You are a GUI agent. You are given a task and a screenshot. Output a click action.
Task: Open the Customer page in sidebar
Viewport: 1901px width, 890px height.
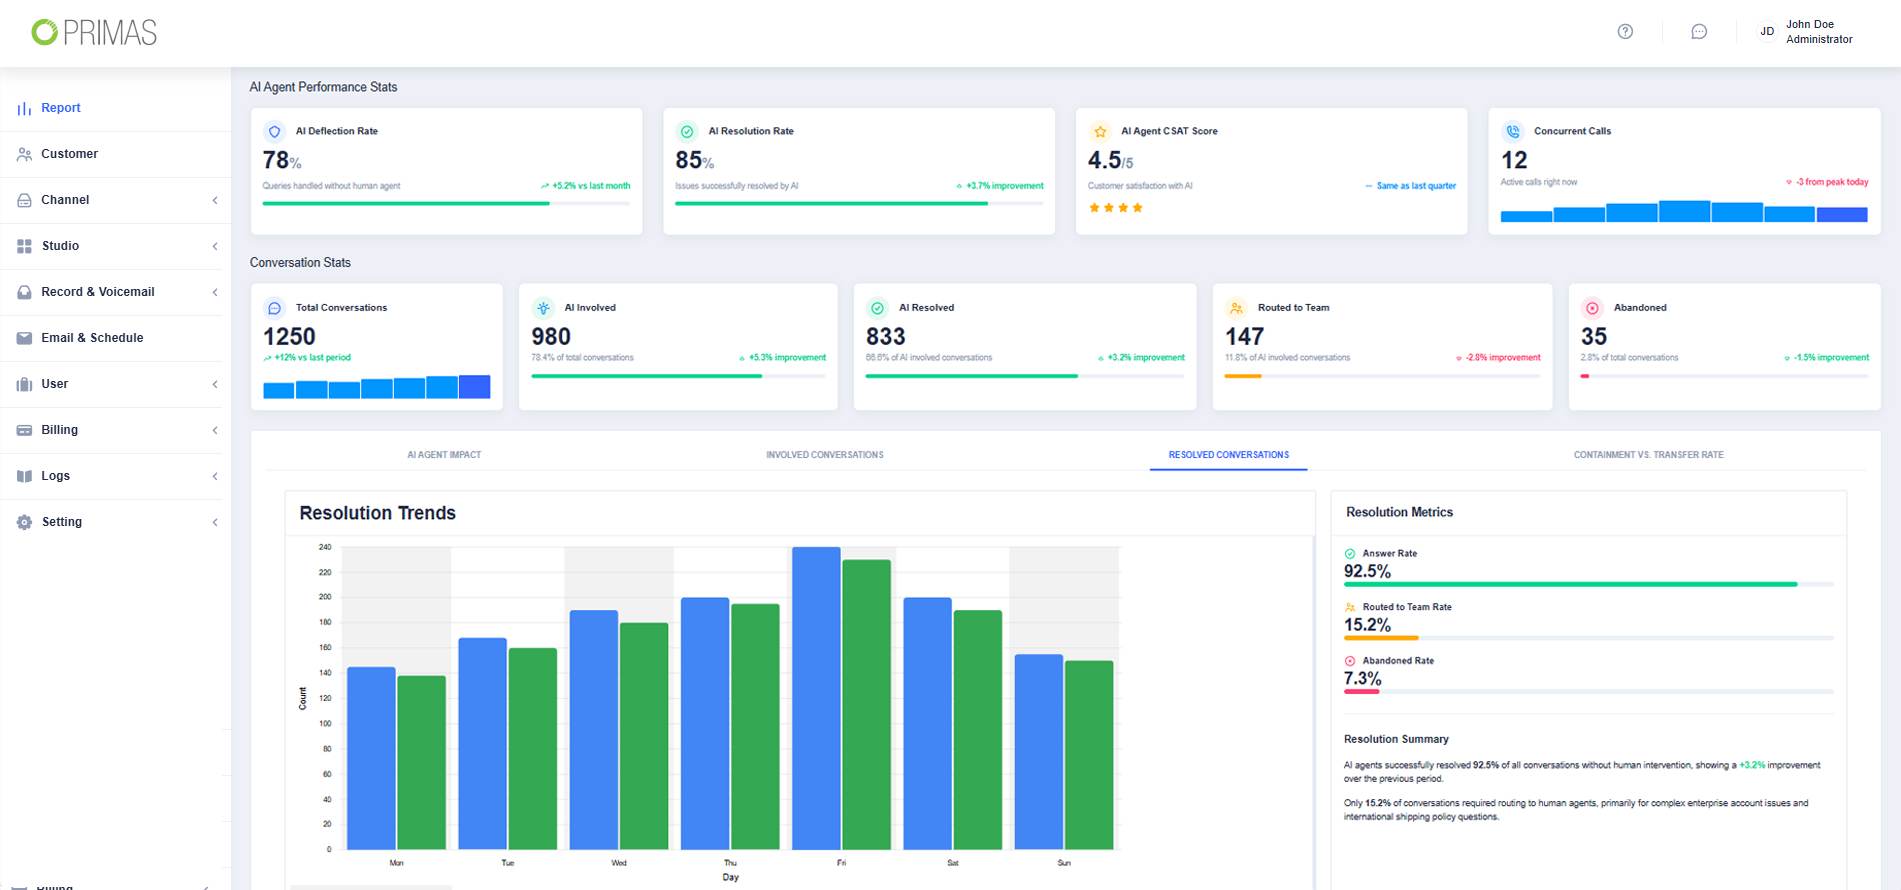pos(69,154)
